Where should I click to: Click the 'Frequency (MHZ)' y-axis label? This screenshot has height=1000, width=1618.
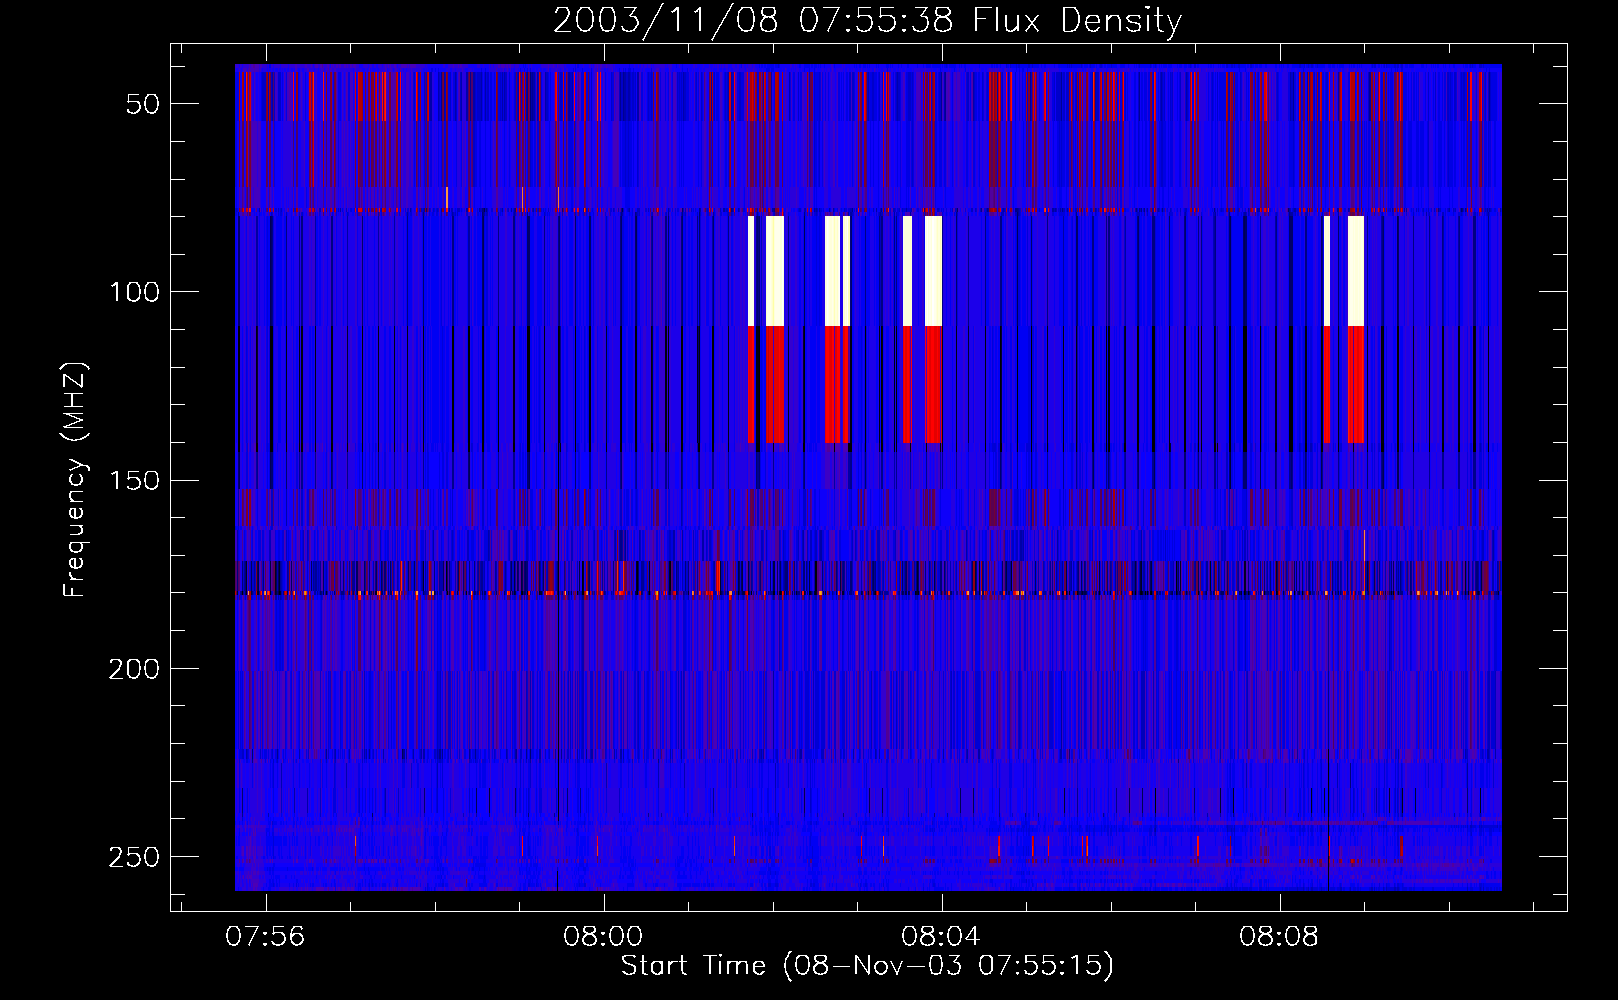click(x=75, y=480)
